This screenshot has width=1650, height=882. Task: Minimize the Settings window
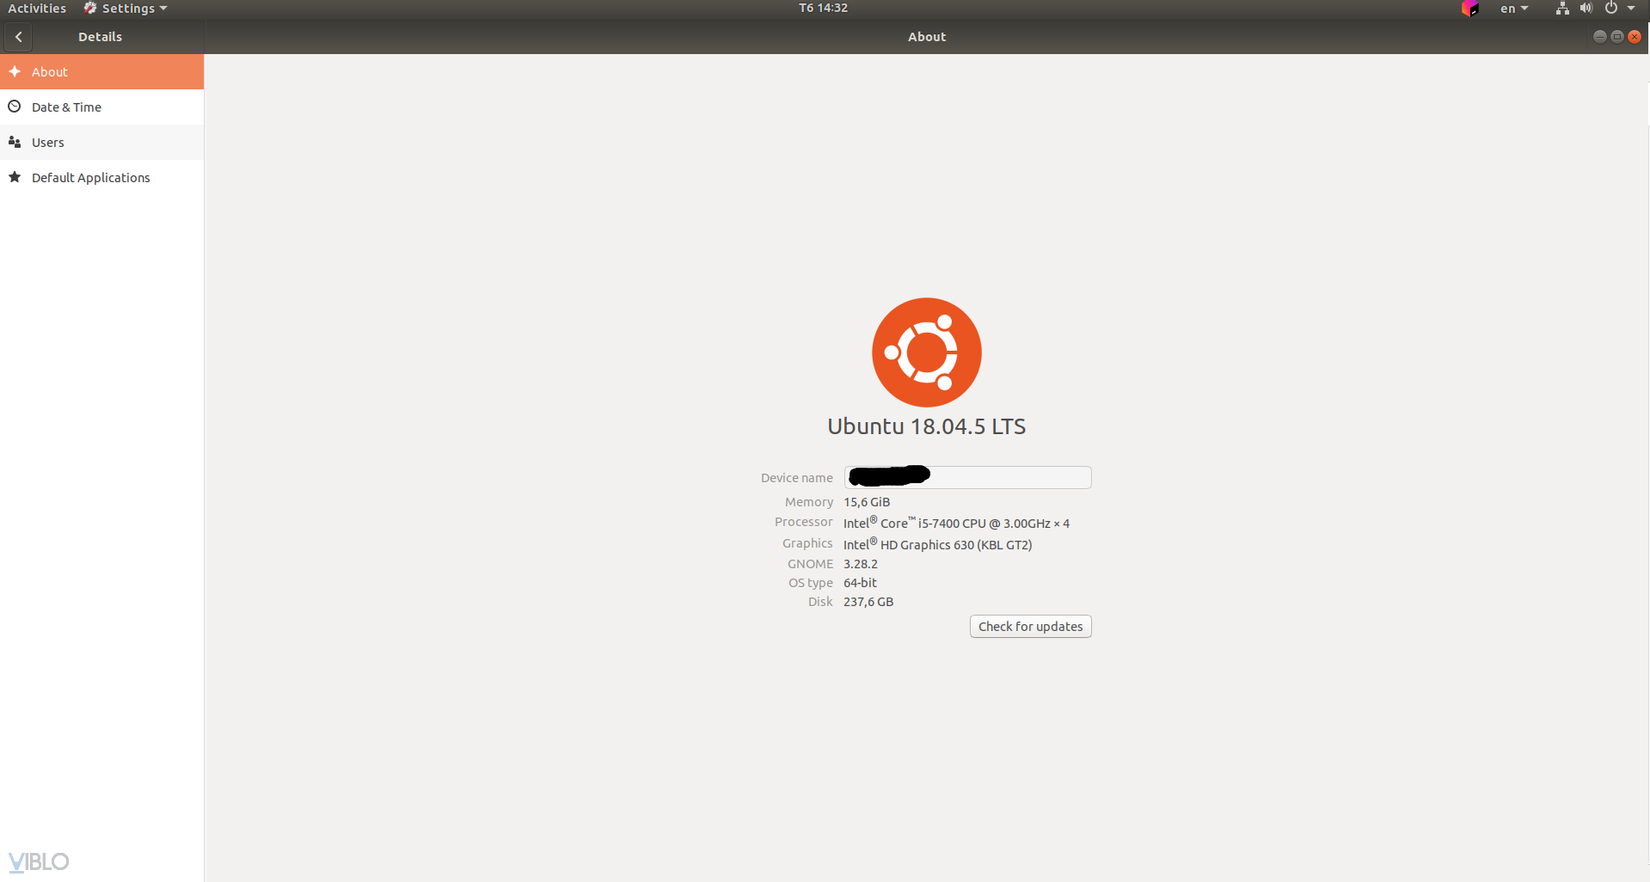pyautogui.click(x=1599, y=37)
